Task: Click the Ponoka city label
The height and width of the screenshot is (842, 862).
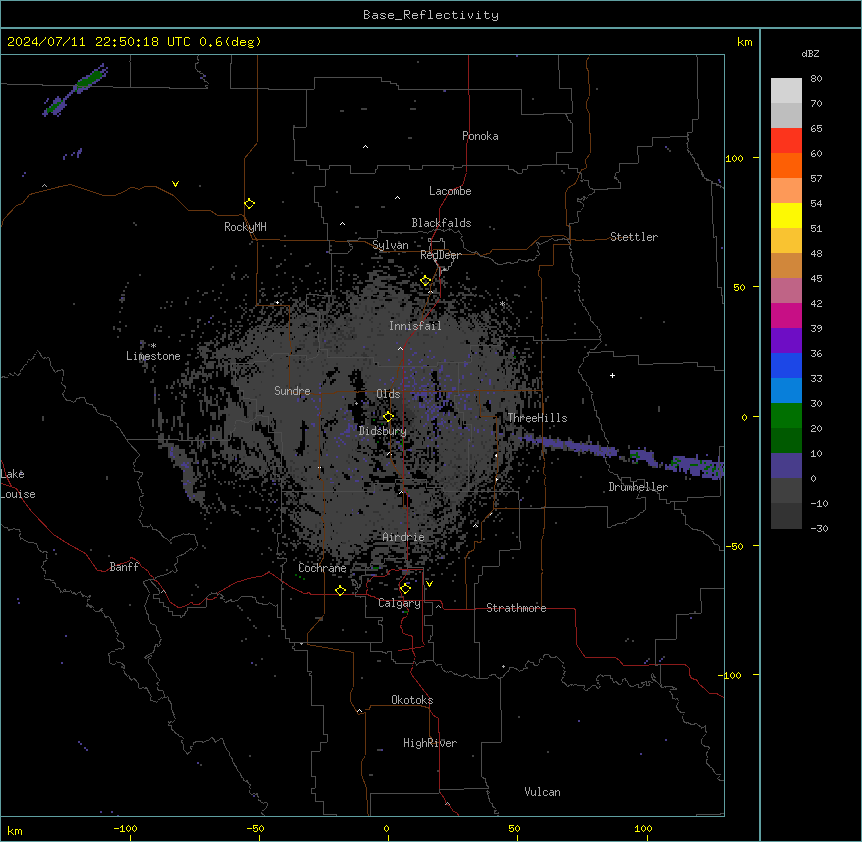Action: pyautogui.click(x=480, y=136)
